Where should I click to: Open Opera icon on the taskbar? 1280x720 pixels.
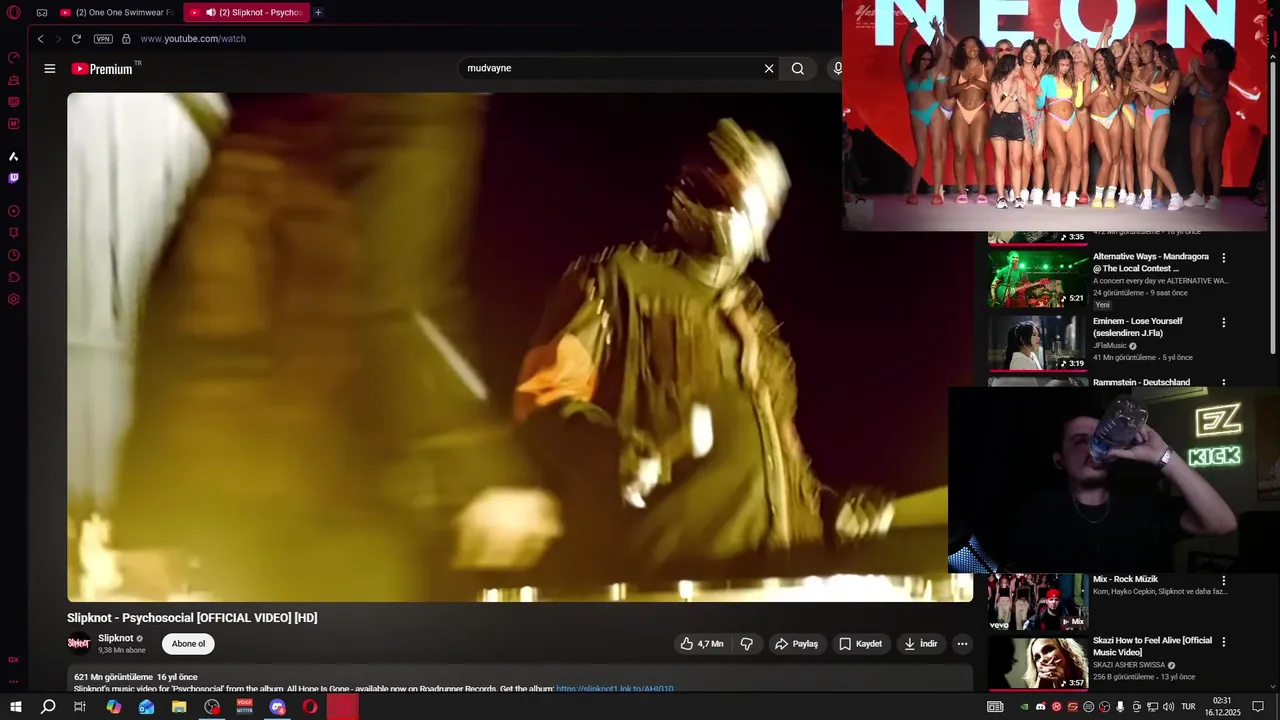310,707
